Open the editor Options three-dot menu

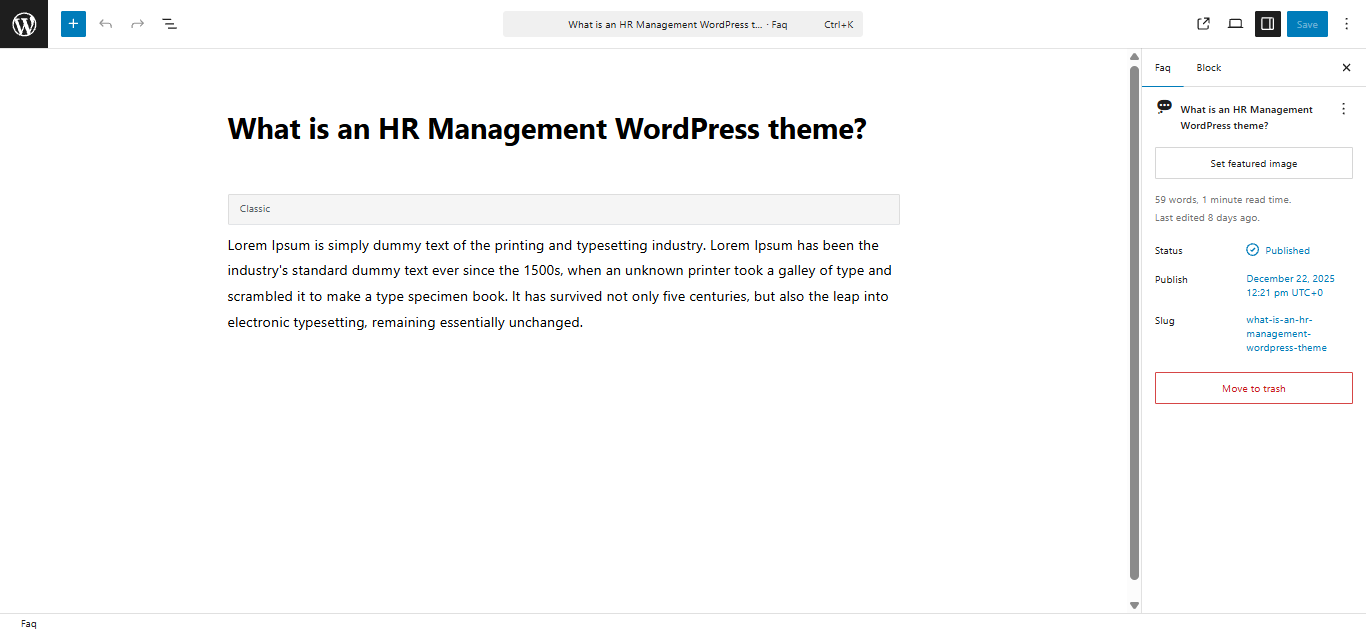tap(1346, 24)
